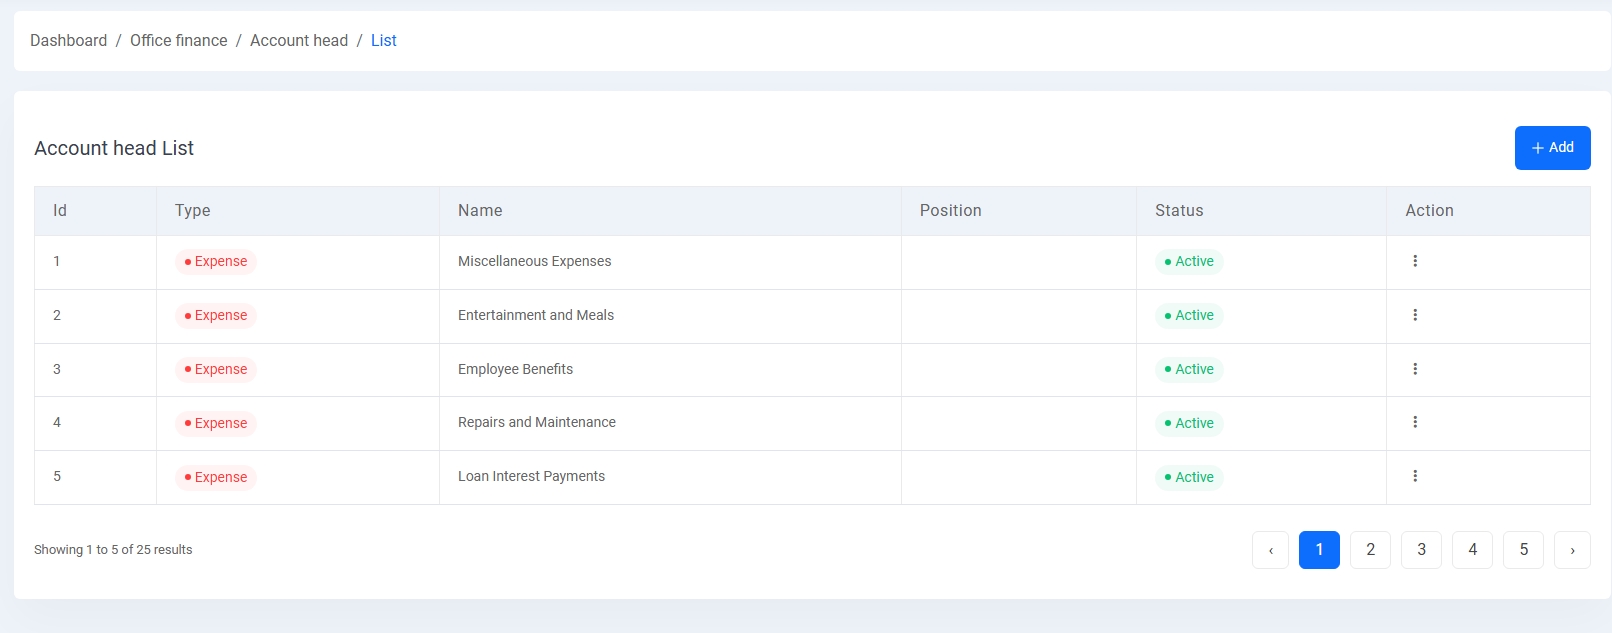Jump to page 2 of results
The height and width of the screenshot is (633, 1612).
tap(1370, 550)
